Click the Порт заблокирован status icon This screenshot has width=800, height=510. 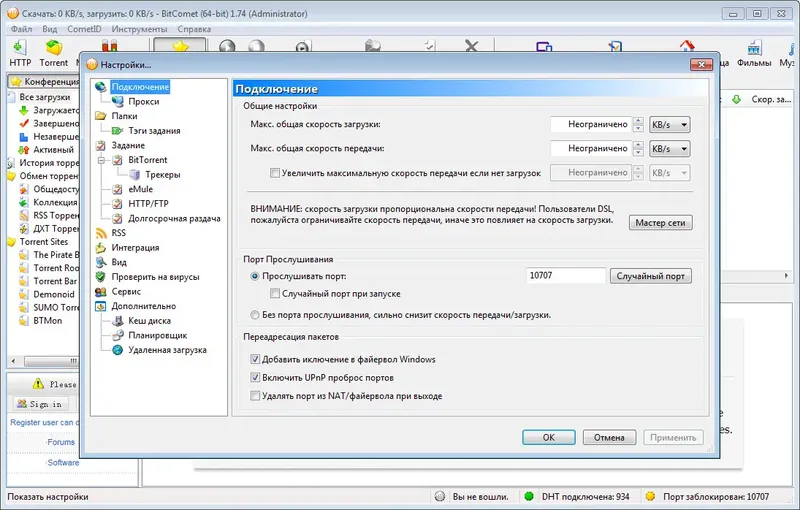tap(650, 496)
